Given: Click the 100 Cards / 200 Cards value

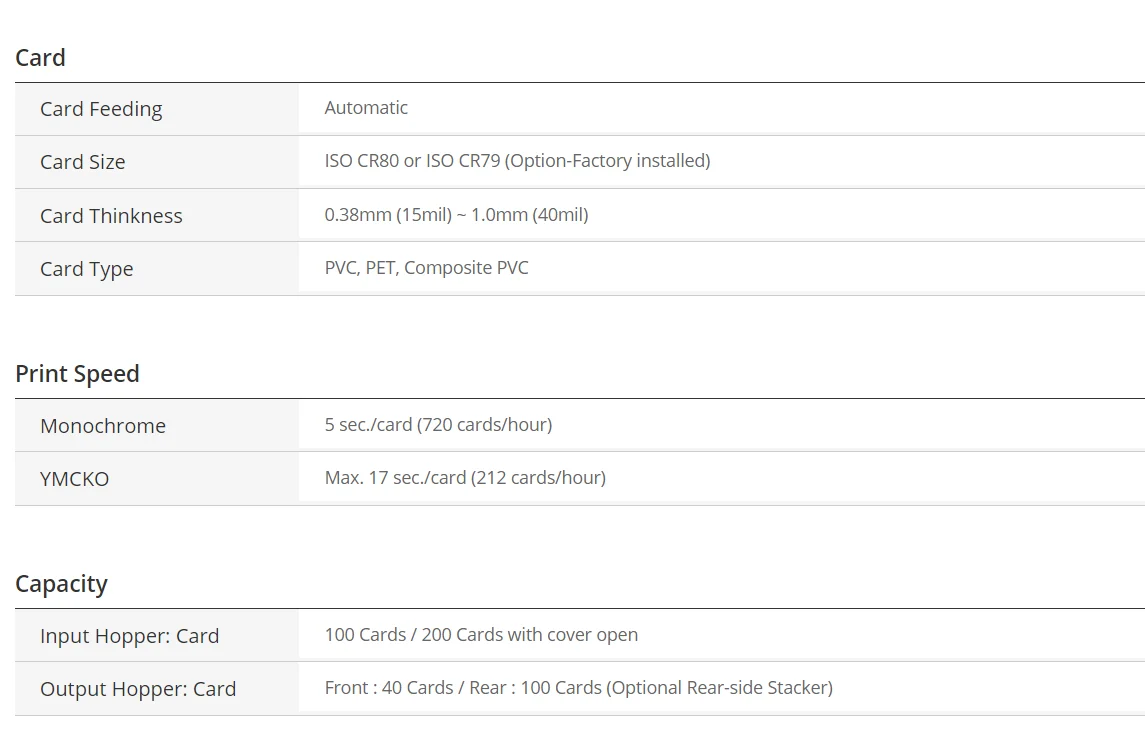Looking at the screenshot, I should point(481,635).
